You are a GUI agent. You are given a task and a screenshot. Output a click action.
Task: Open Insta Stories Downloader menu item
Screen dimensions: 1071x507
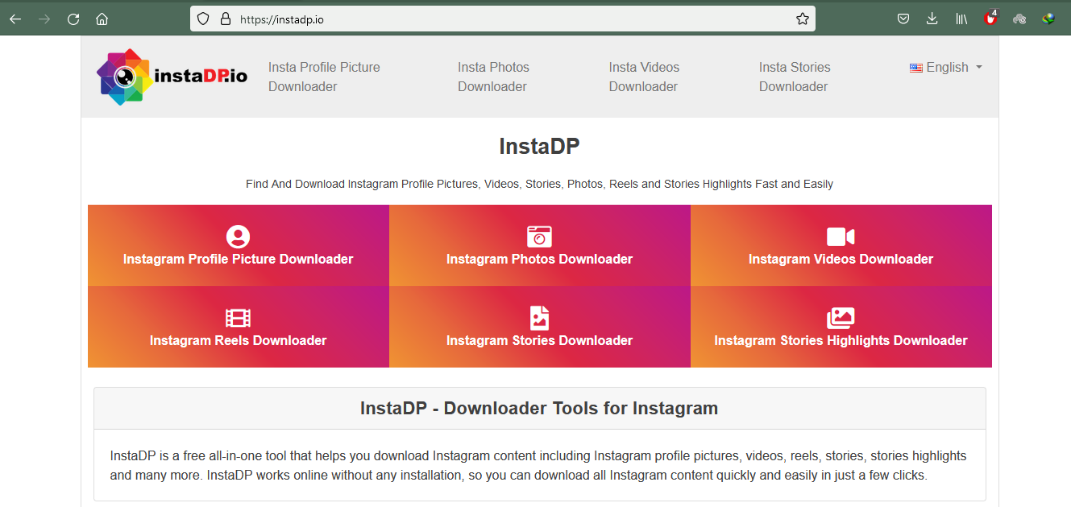(794, 77)
